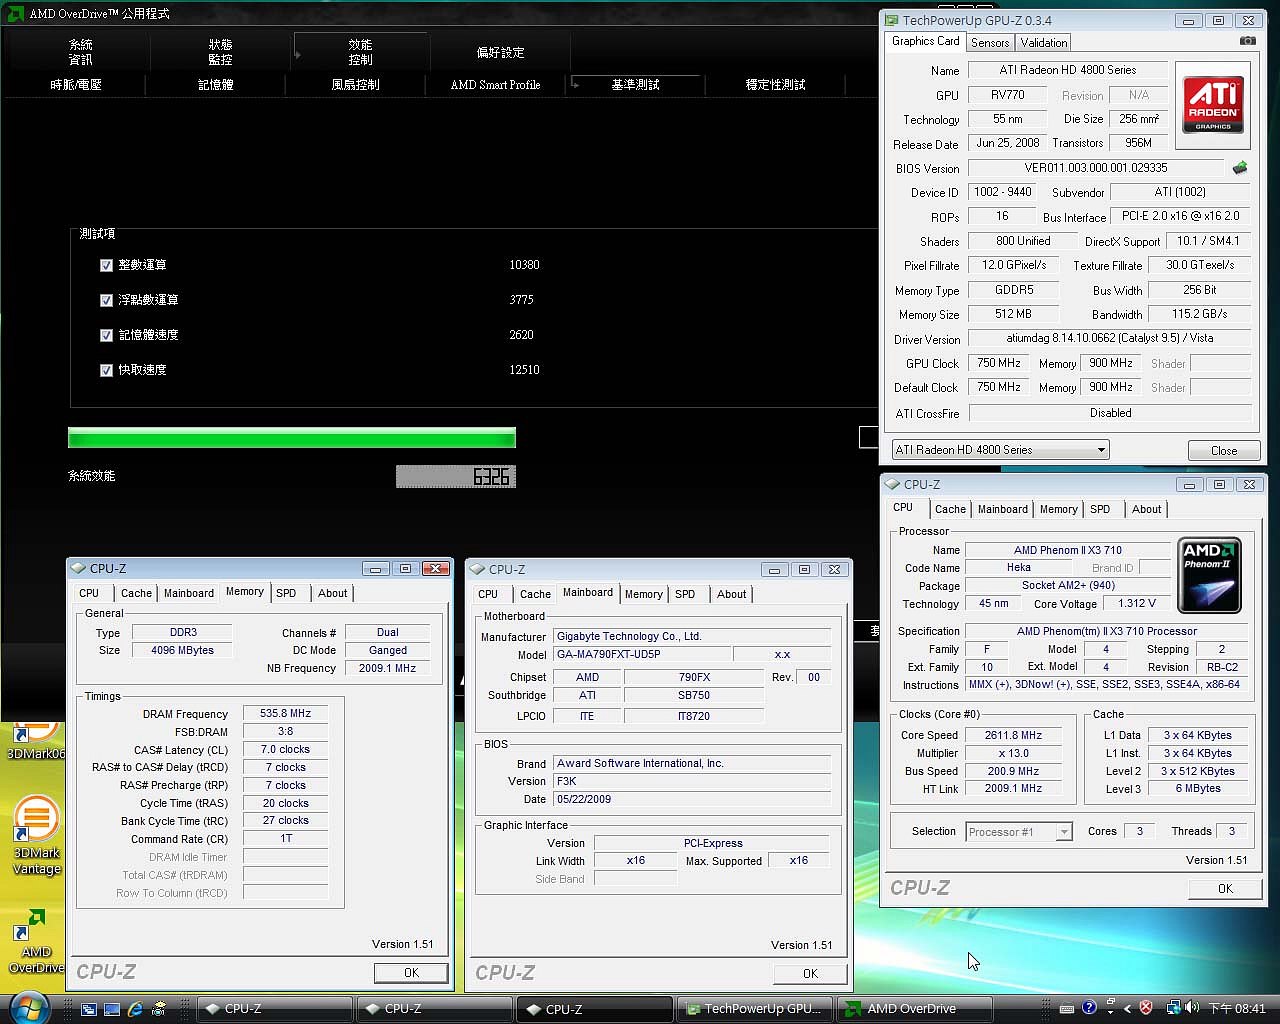This screenshot has height=1024, width=1280.
Task: Click the 6326 system score display
Action: point(456,477)
